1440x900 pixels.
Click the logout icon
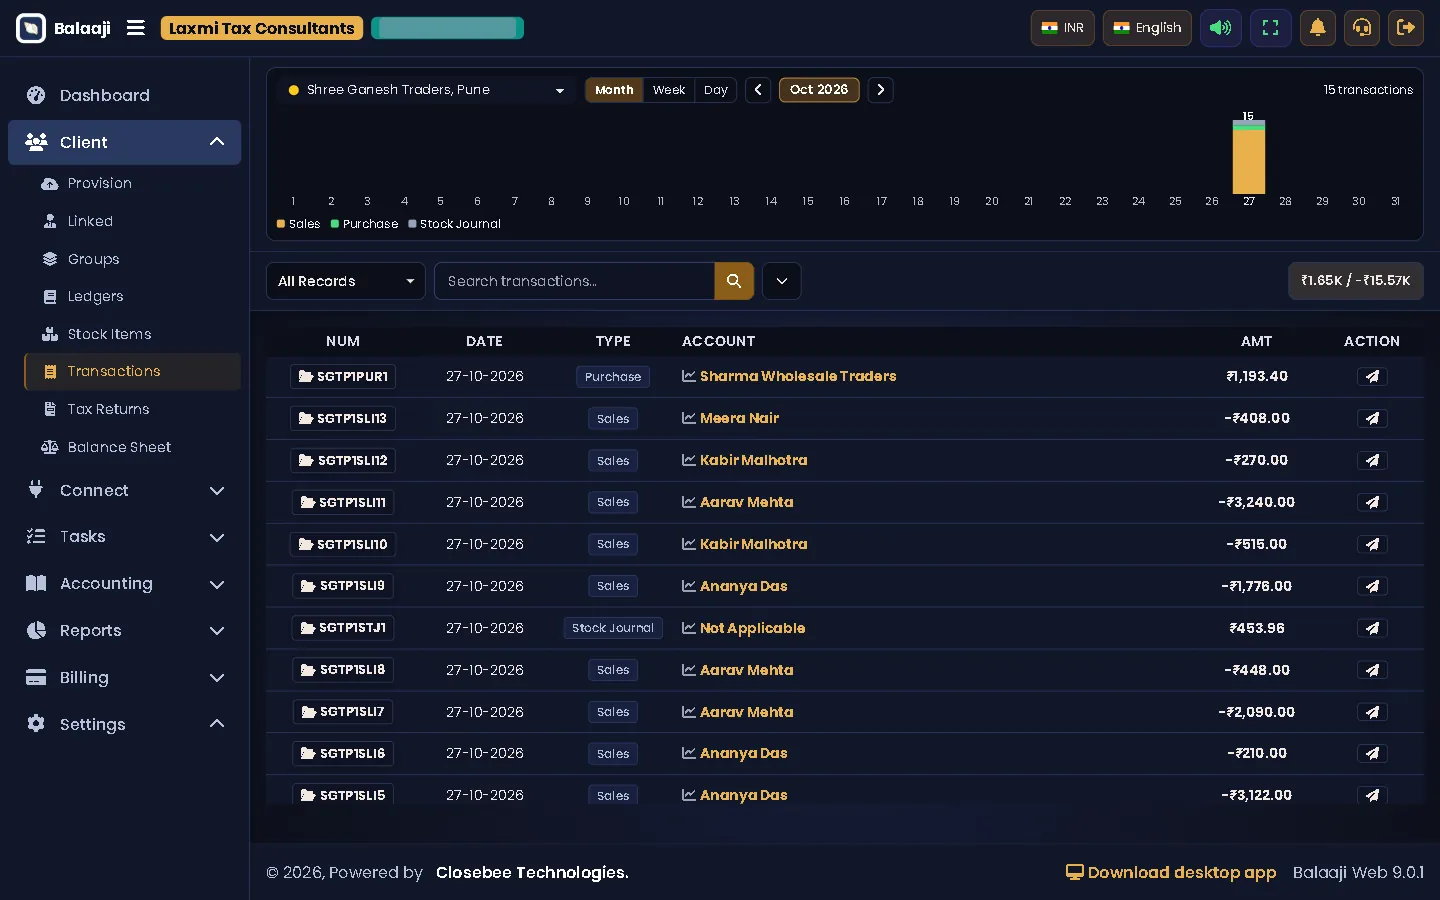tap(1405, 28)
